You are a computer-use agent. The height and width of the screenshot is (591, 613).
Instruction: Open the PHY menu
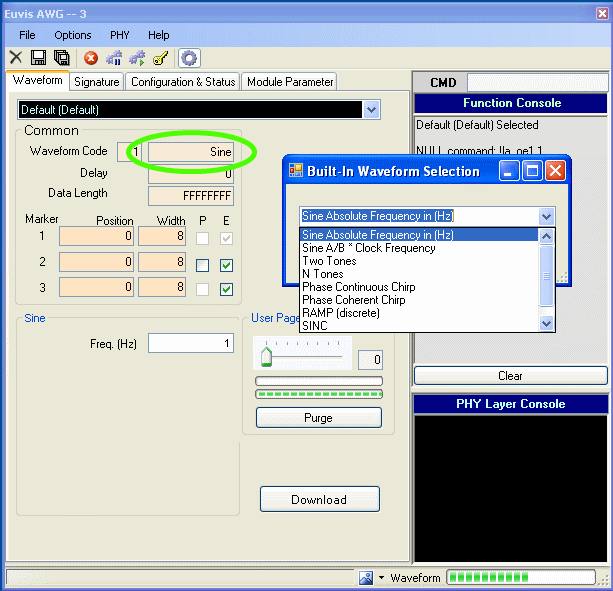pyautogui.click(x=120, y=35)
